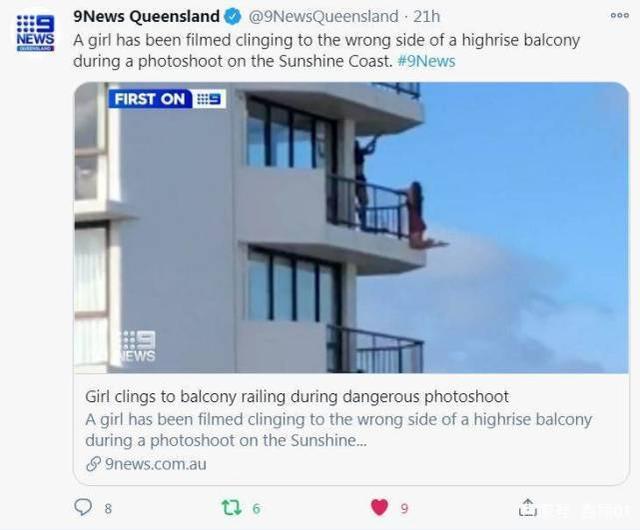The width and height of the screenshot is (640, 530).
Task: Click the reply count number 8
Action: pyautogui.click(x=108, y=508)
